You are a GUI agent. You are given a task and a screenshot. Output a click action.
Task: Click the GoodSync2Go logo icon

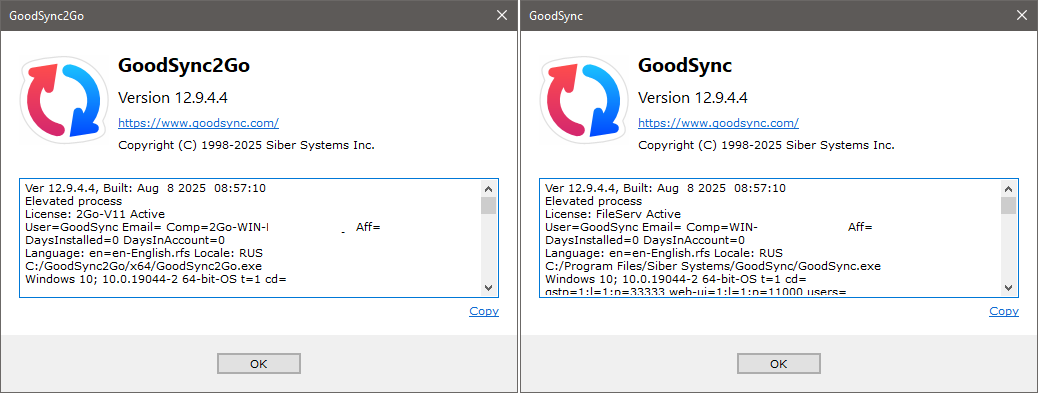point(64,100)
